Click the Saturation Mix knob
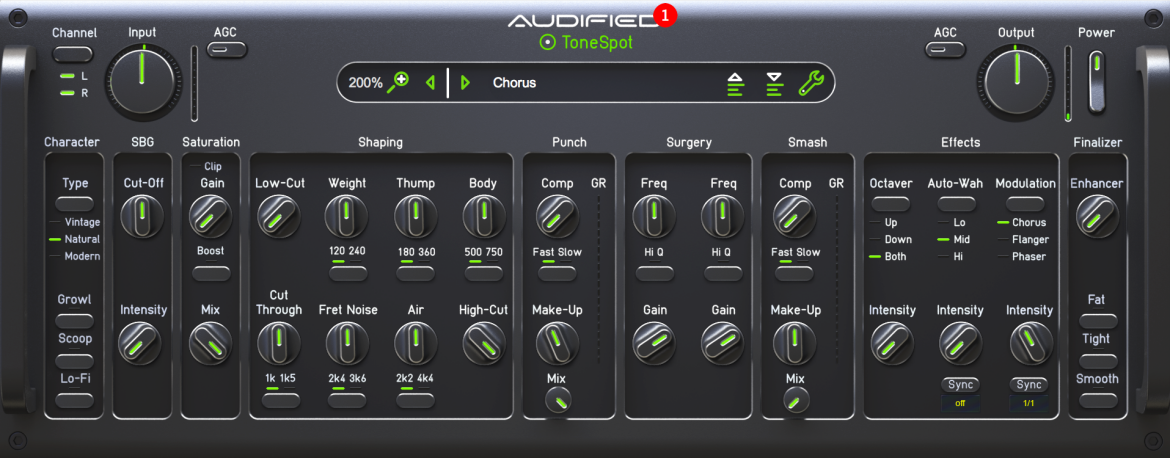Screen dimensions: 1170x458 [x=210, y=345]
